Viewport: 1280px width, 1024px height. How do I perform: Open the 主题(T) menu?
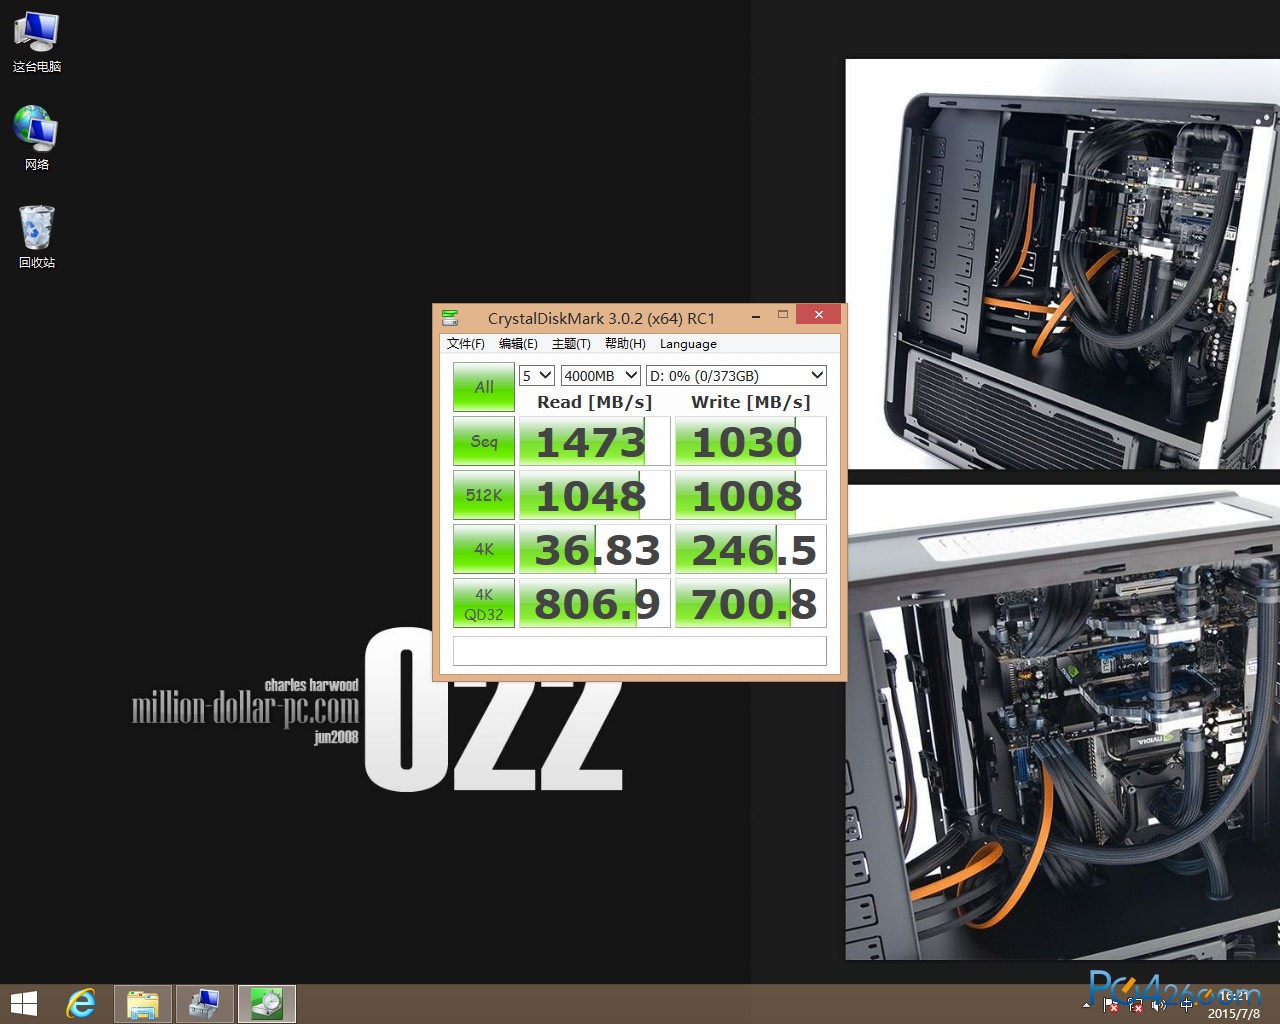(571, 344)
